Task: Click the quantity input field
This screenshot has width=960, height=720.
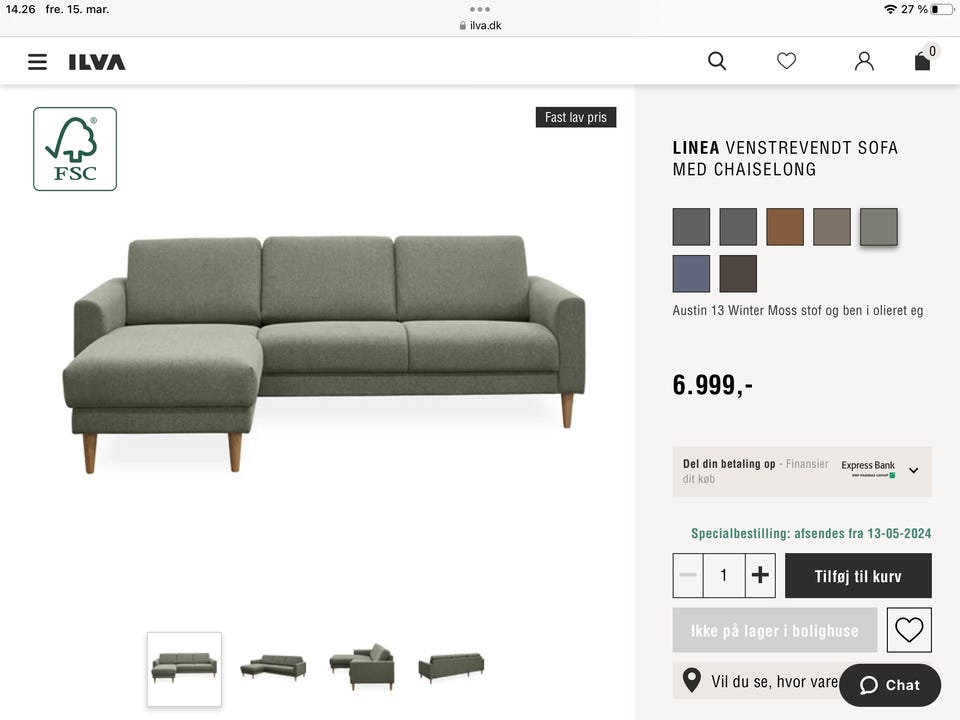Action: [x=724, y=575]
